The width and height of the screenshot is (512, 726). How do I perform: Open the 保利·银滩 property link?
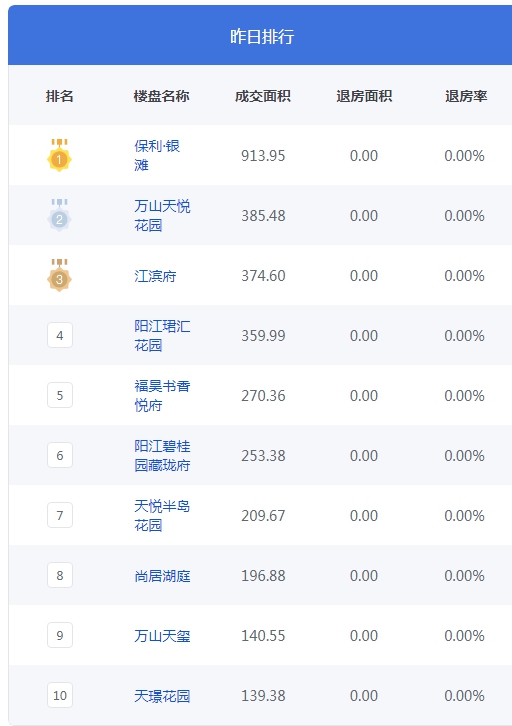(x=157, y=156)
